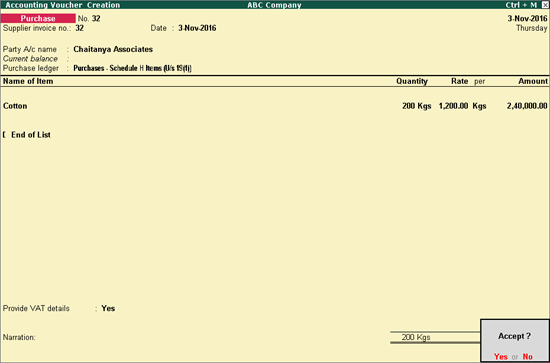Select the Cotton item row
The height and width of the screenshot is (363, 550).
pyautogui.click(x=275, y=106)
